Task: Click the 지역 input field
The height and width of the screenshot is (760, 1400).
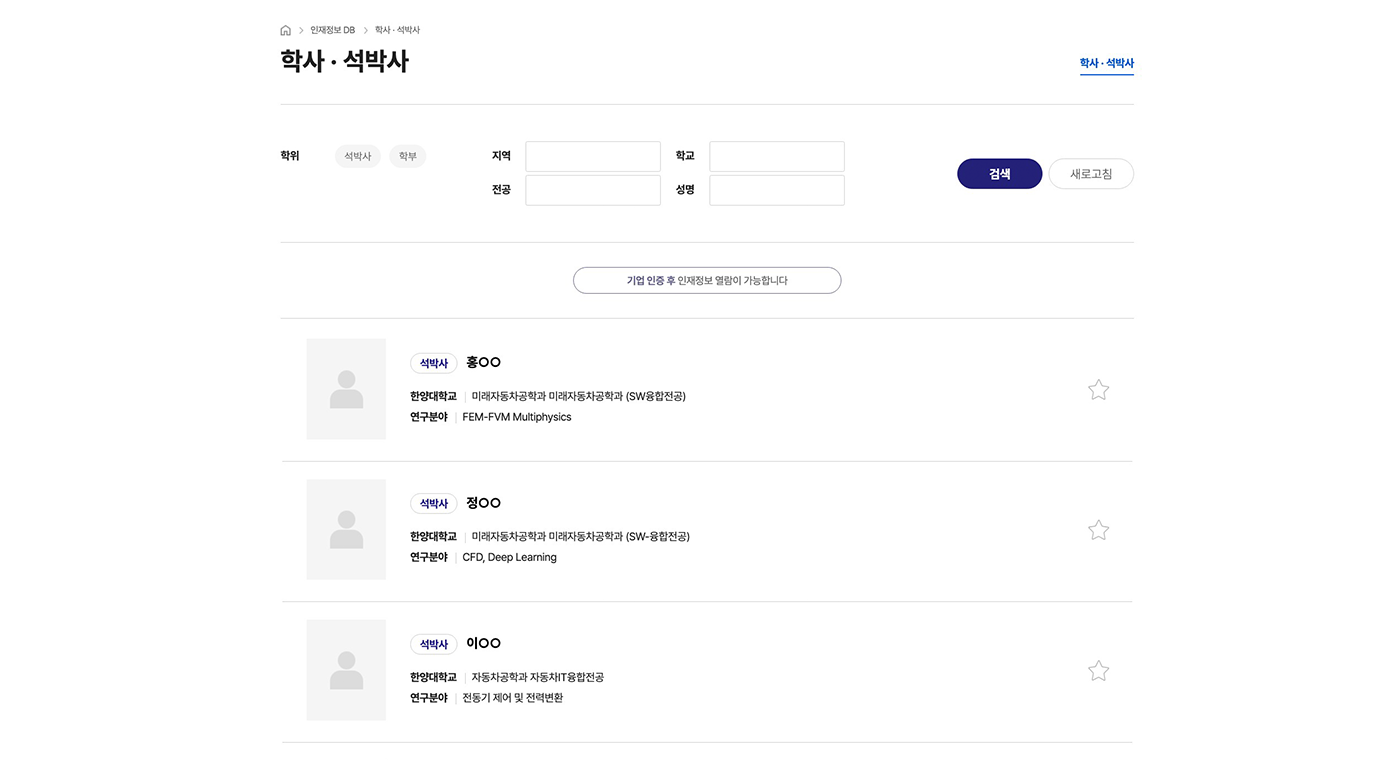Action: pyautogui.click(x=593, y=156)
